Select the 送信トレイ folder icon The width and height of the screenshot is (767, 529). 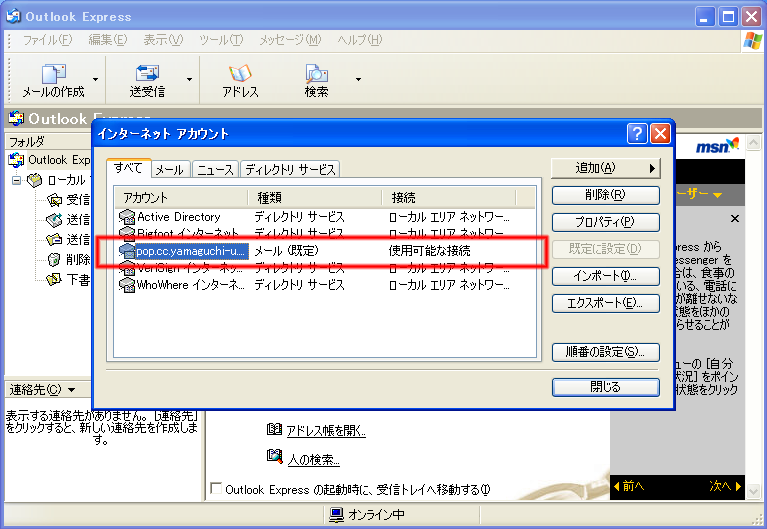(x=54, y=220)
